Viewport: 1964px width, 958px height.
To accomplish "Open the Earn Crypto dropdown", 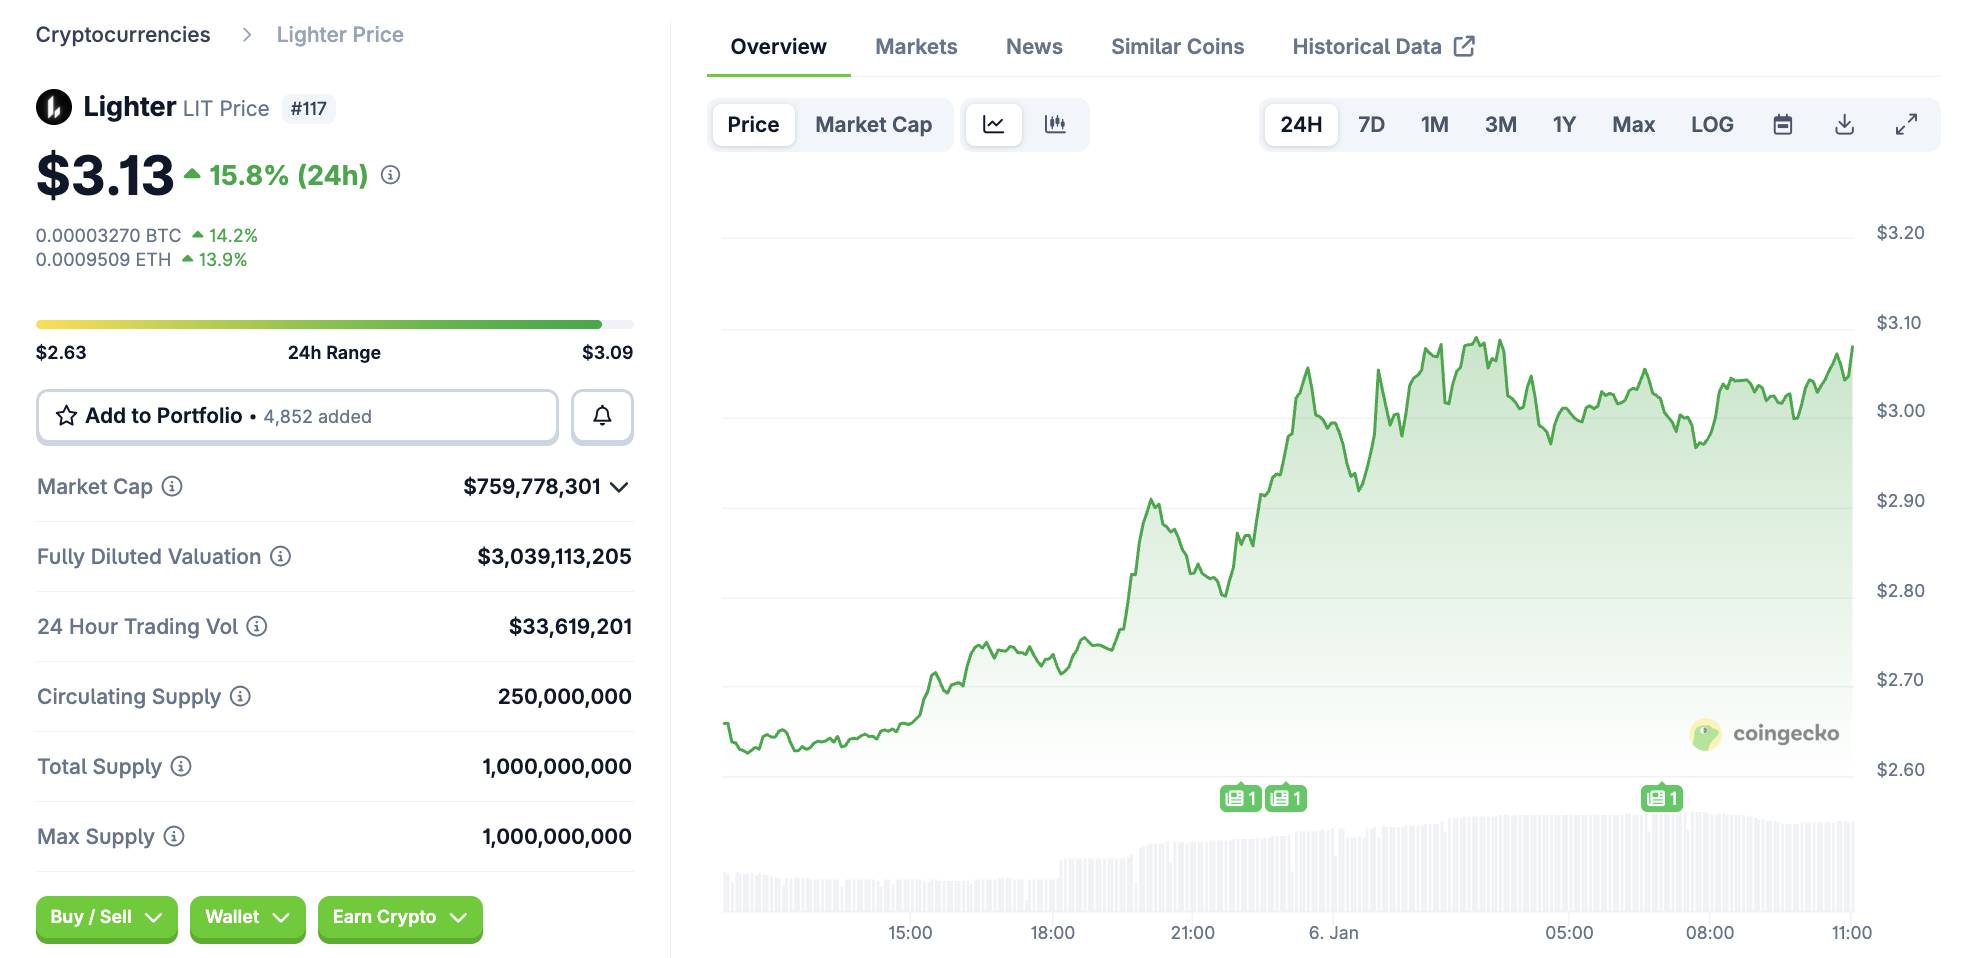I will point(399,917).
